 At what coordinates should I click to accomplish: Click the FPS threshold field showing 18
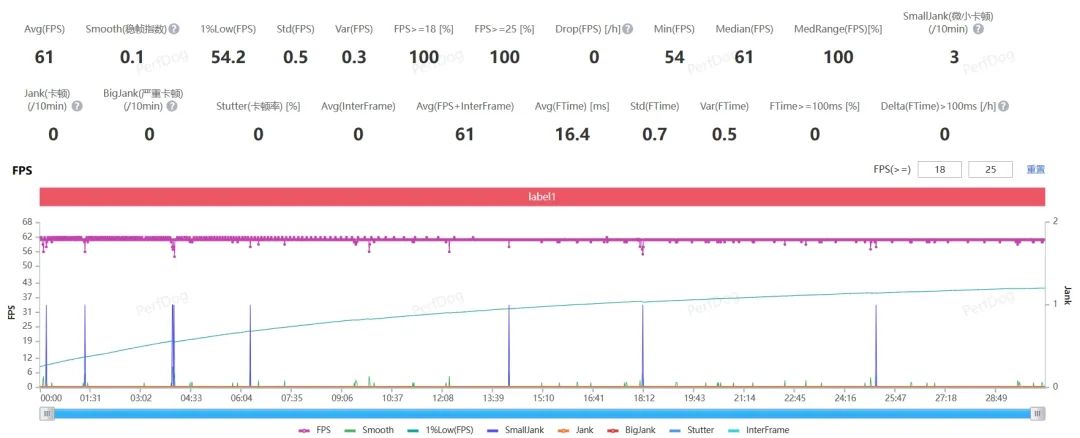939,169
